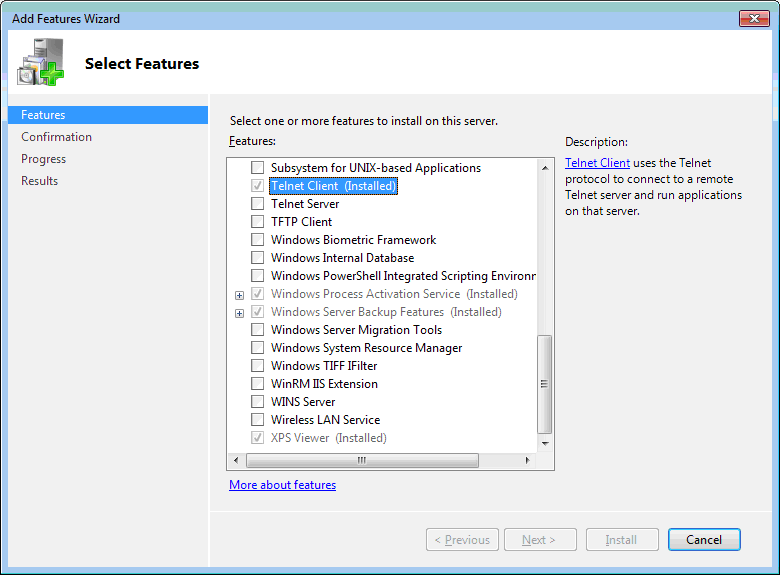Click the horizontal scrollbar thumb
This screenshot has width=780, height=575.
tap(362, 460)
